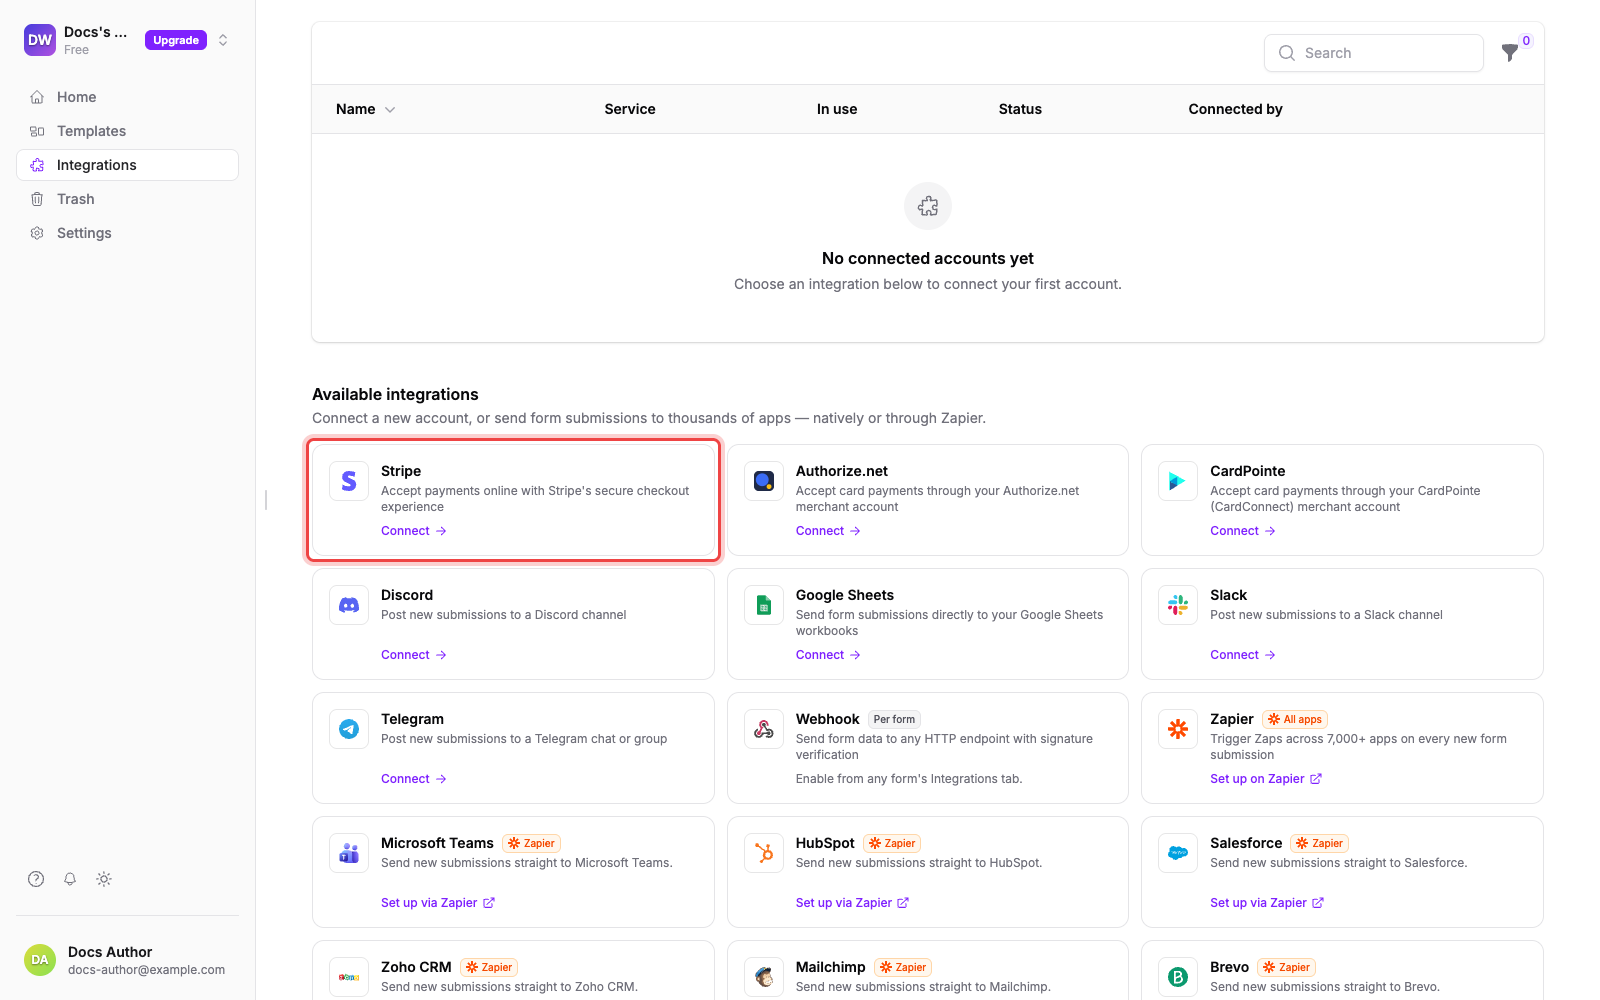Open Settings in sidebar

(127, 233)
